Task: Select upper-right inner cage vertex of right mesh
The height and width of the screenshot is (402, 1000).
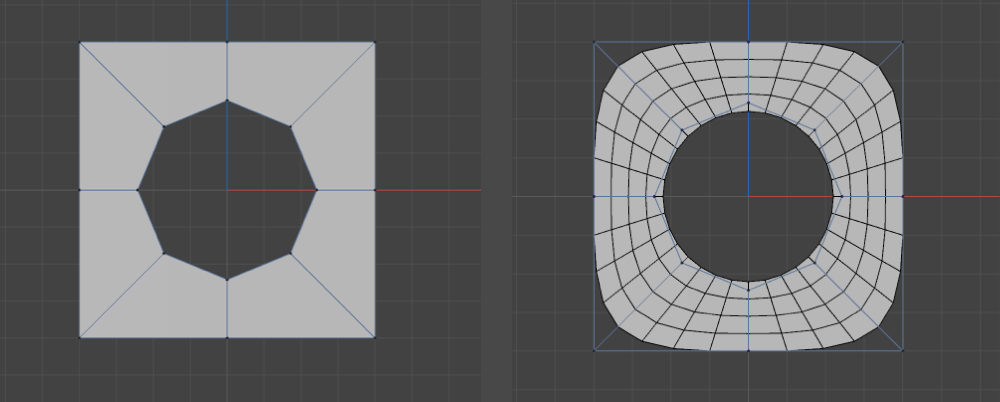Action: coord(814,130)
